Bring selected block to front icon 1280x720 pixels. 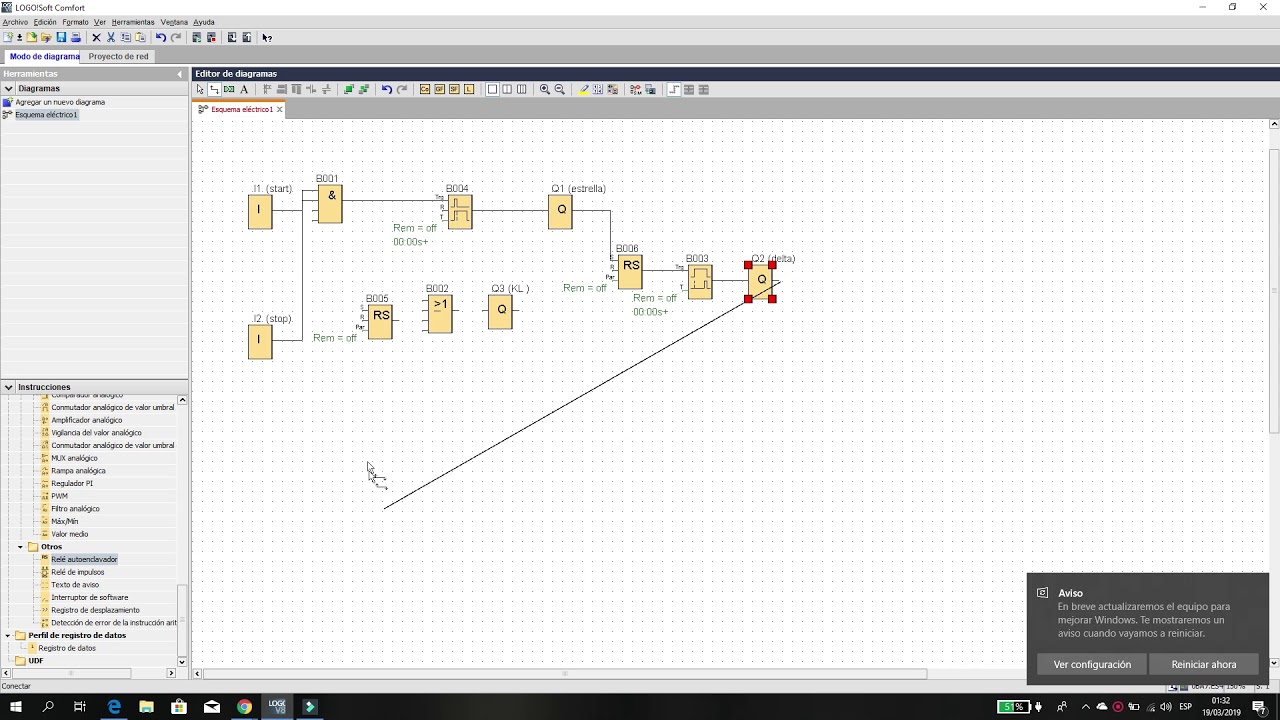348,89
